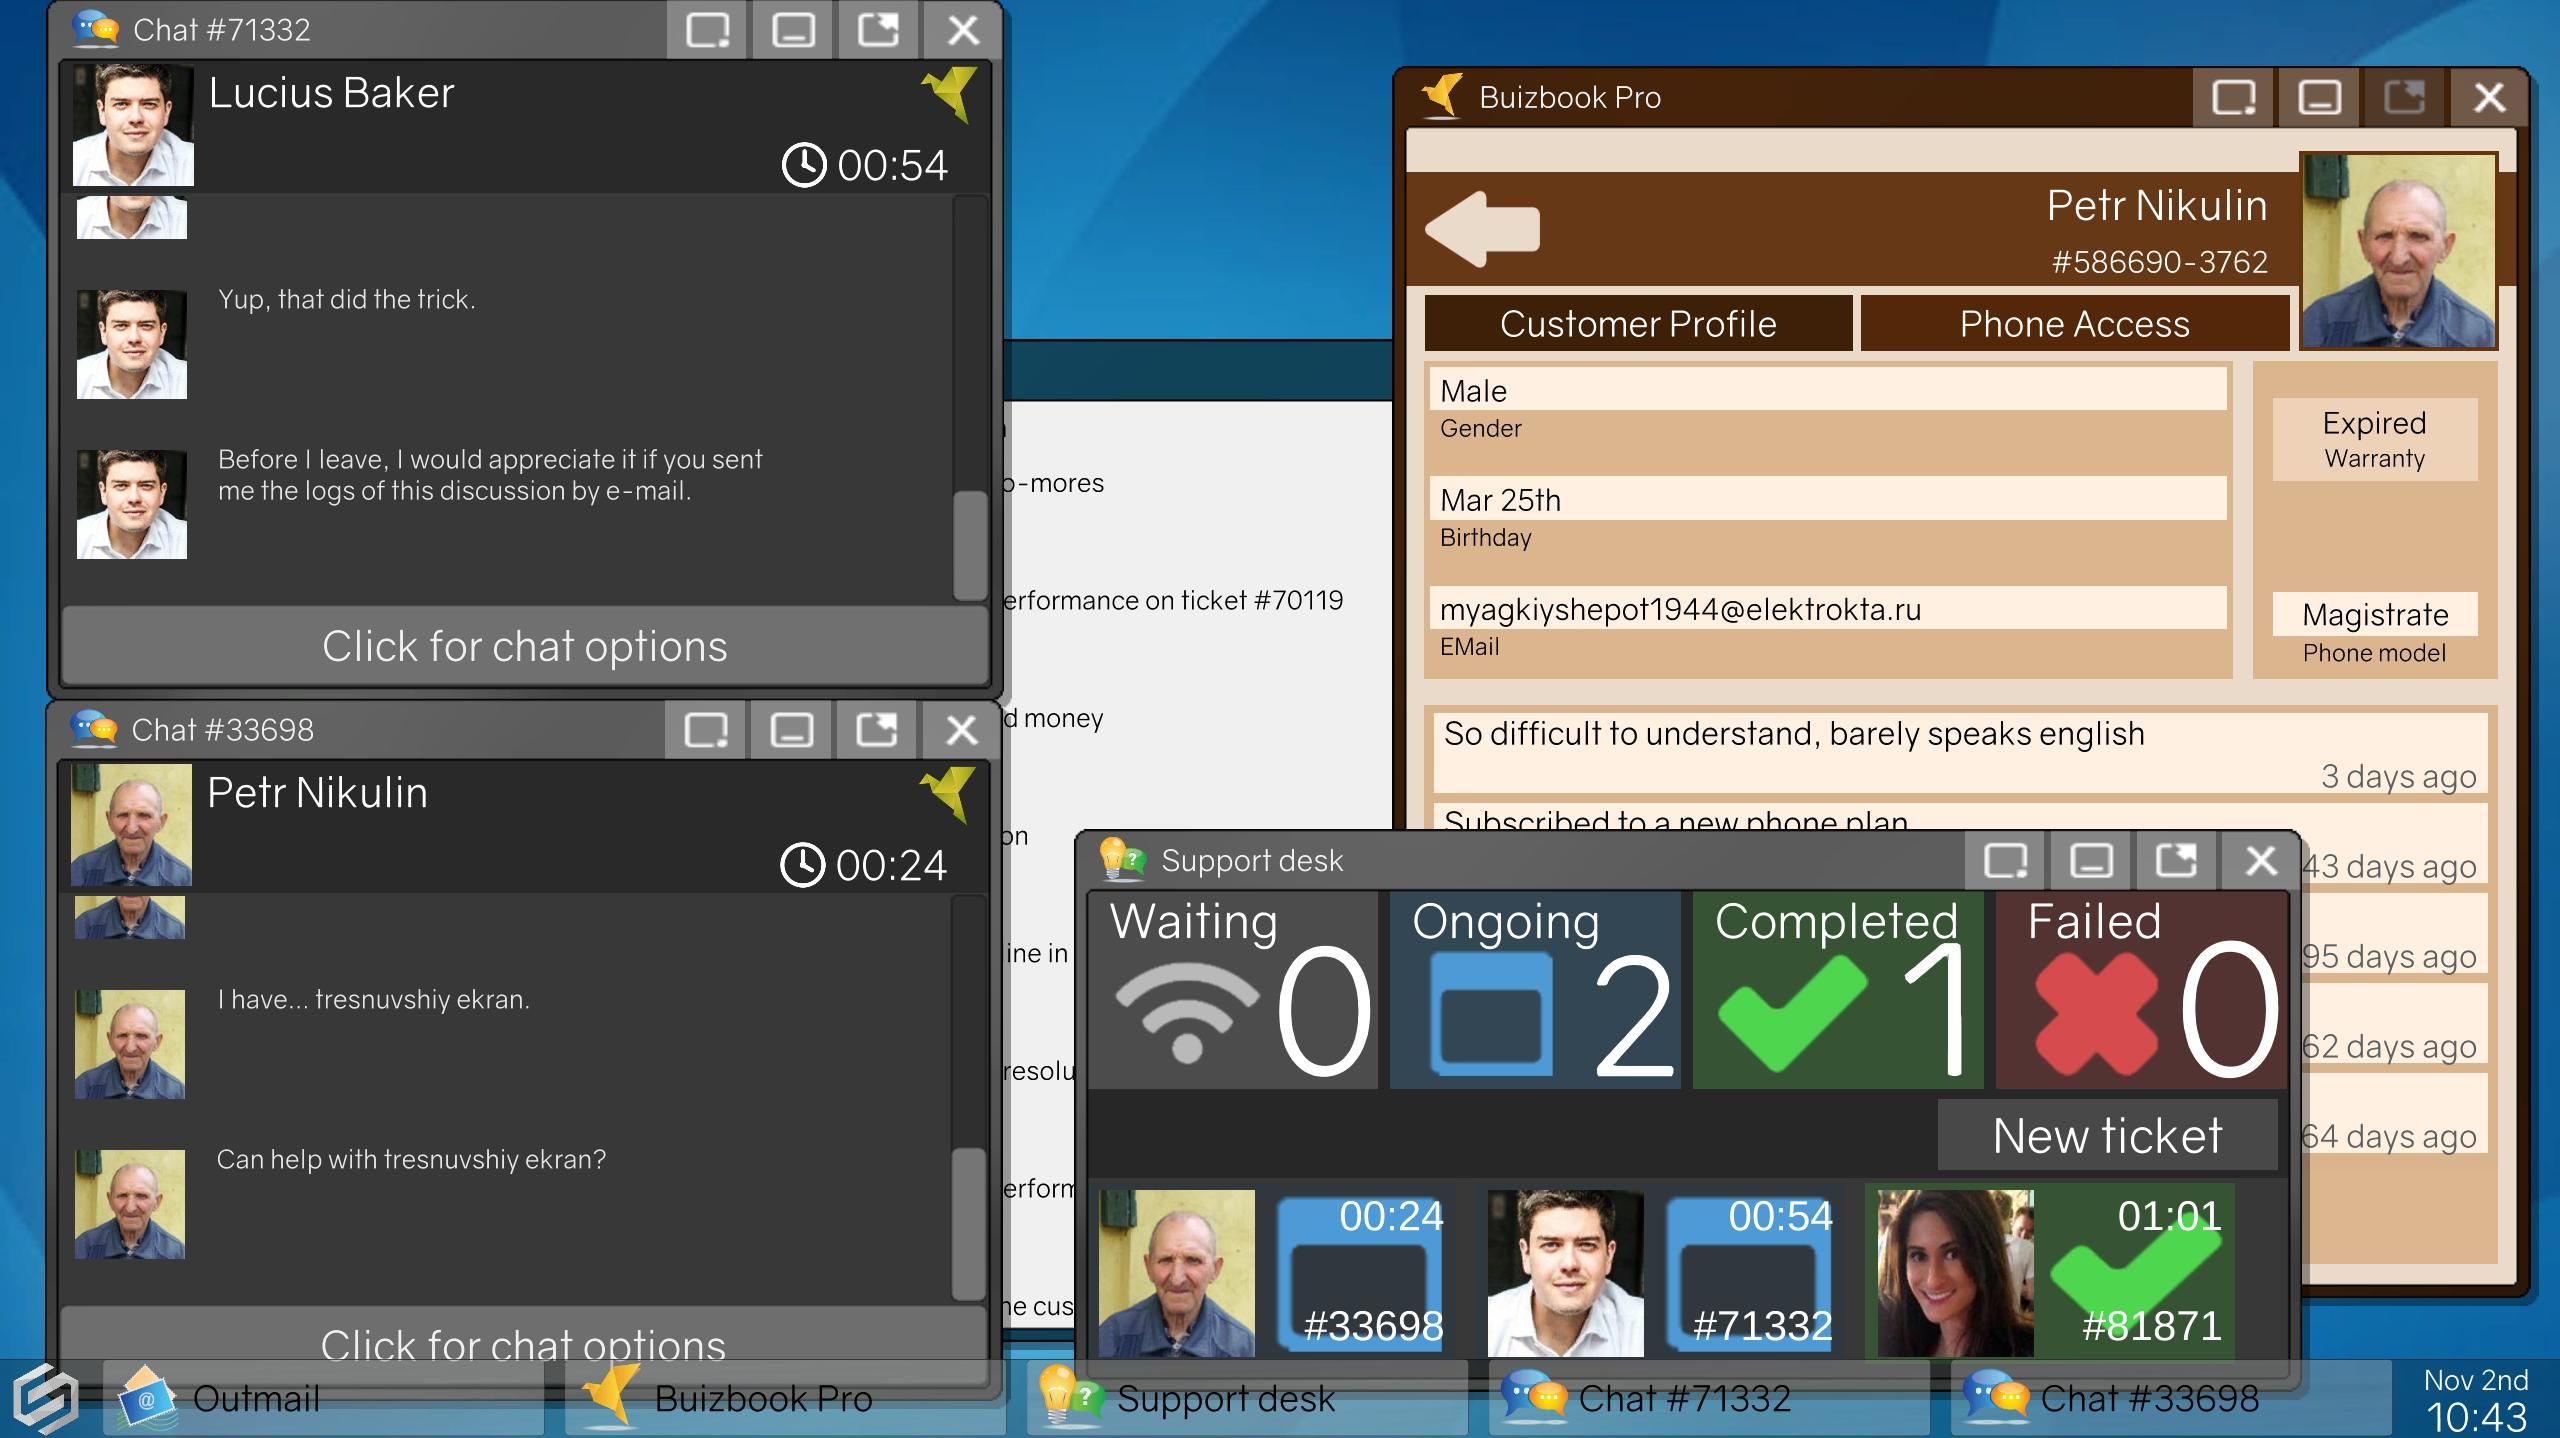Click the resize window icon in Chat #71332
The width and height of the screenshot is (2560, 1438).
pos(707,30)
